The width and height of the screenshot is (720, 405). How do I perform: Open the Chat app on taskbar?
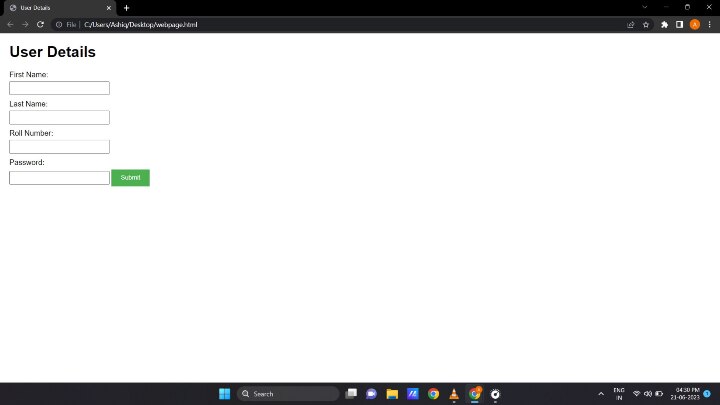[371, 394]
